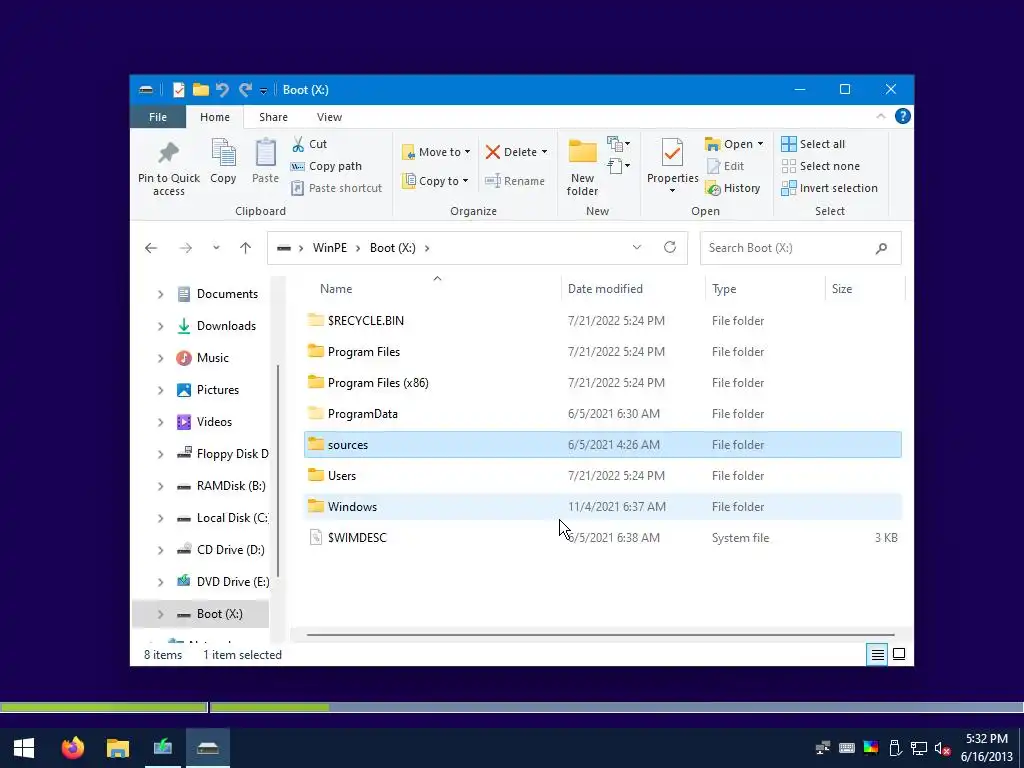Click Rename in the Organize group
Viewport: 1024px width, 768px height.
click(x=515, y=181)
